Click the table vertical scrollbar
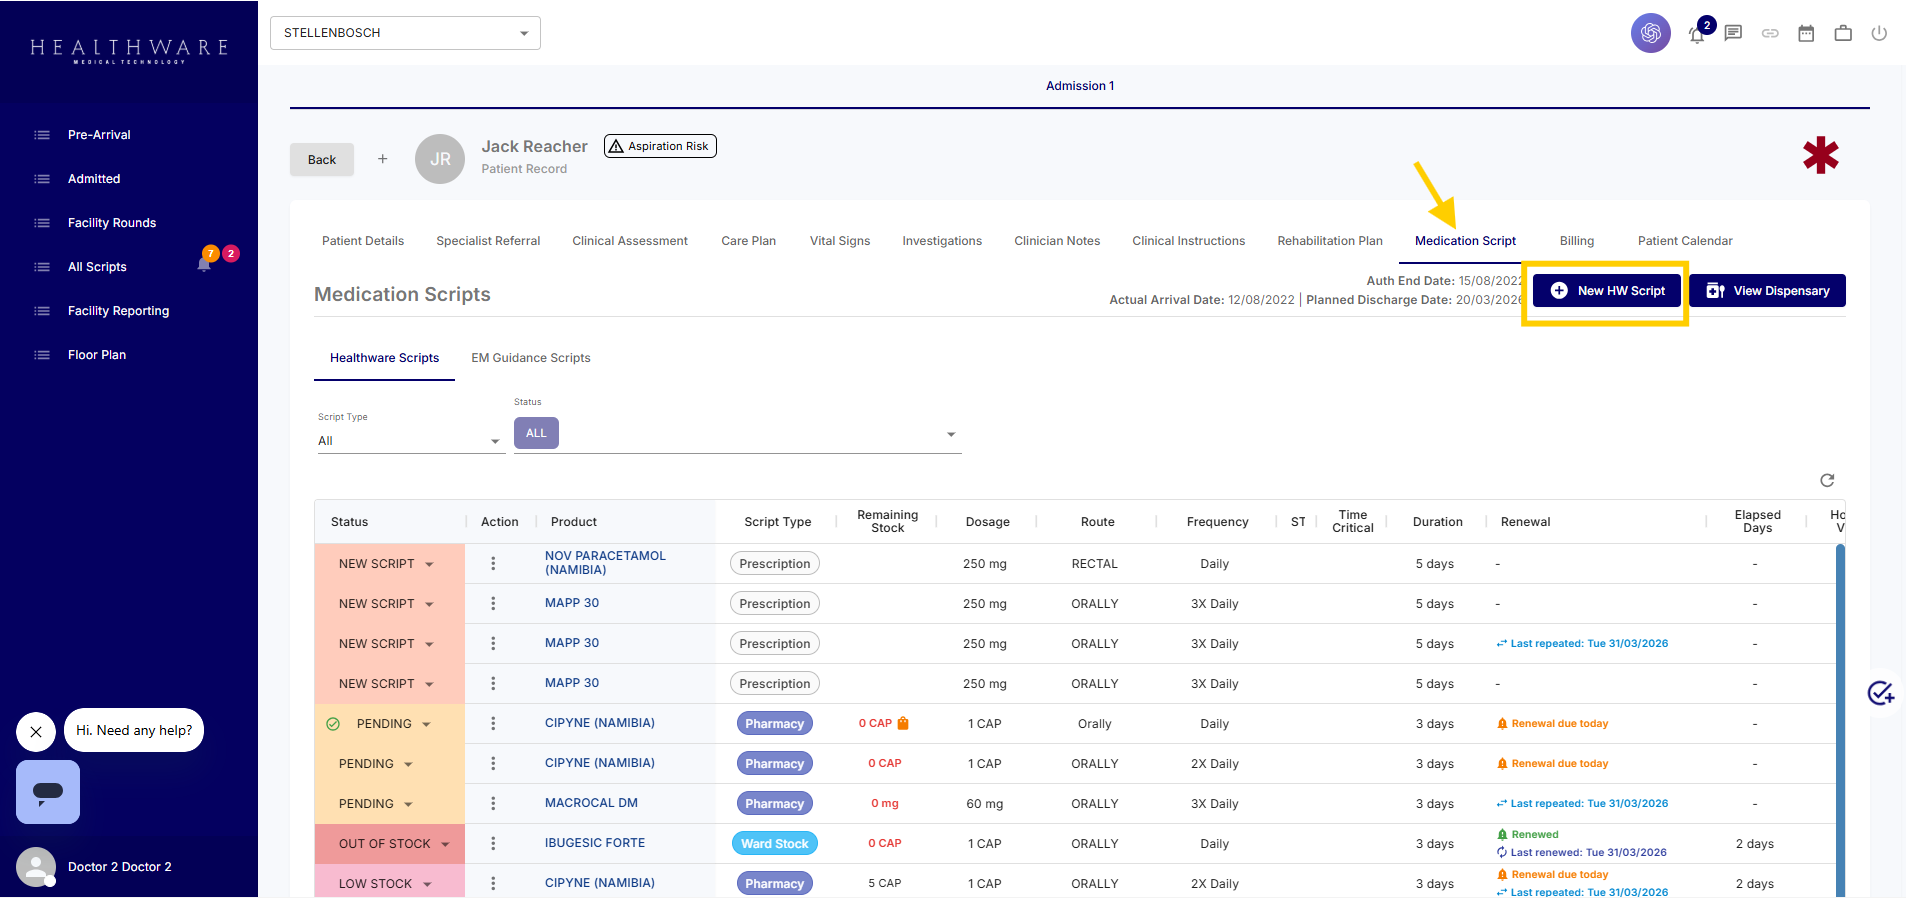This screenshot has height=898, width=1906. tap(1840, 720)
